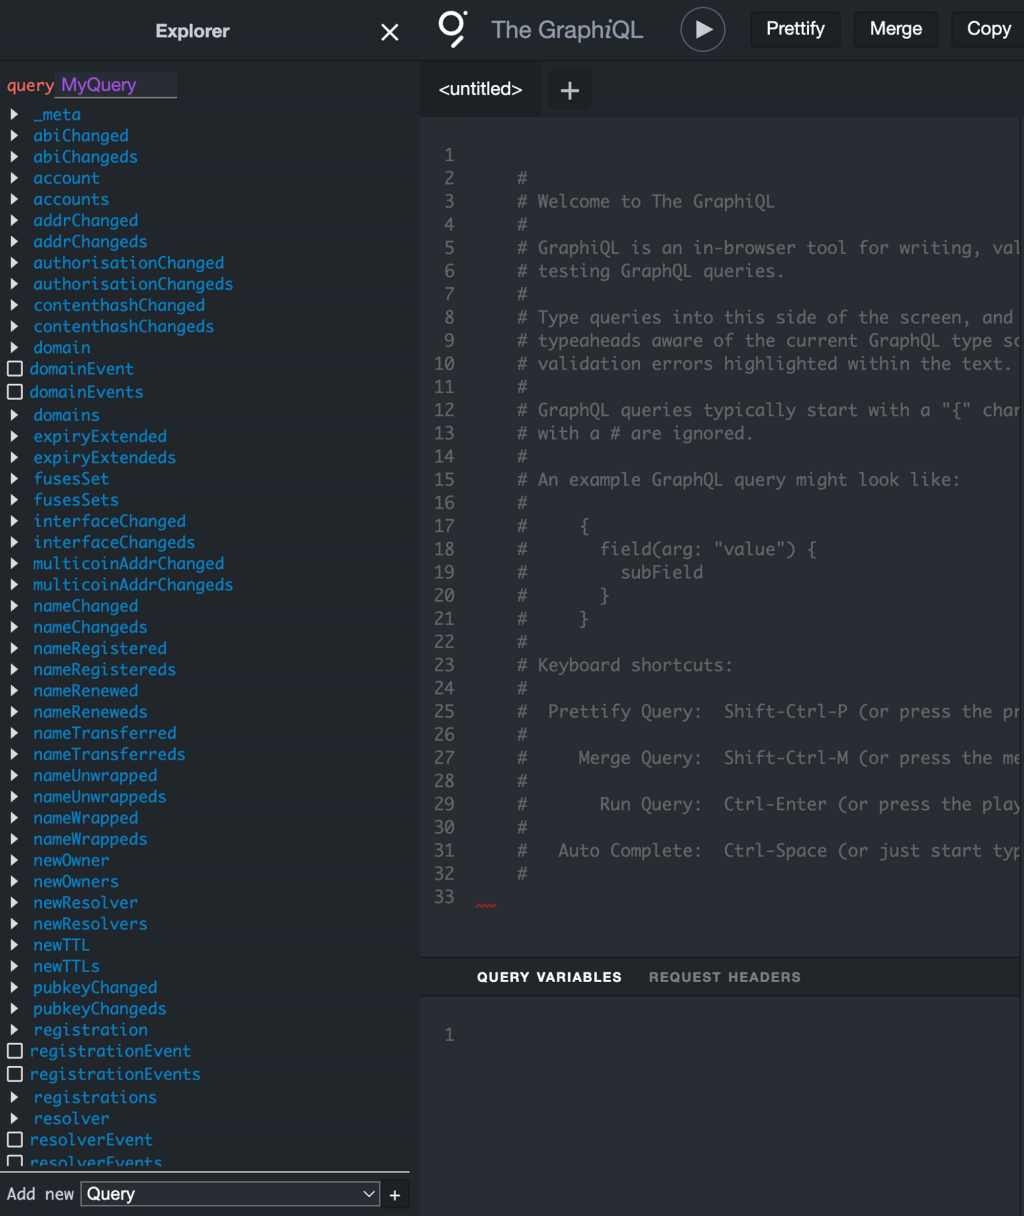Check the registrationEvent checkbox
The image size is (1024, 1216).
click(x=15, y=1051)
